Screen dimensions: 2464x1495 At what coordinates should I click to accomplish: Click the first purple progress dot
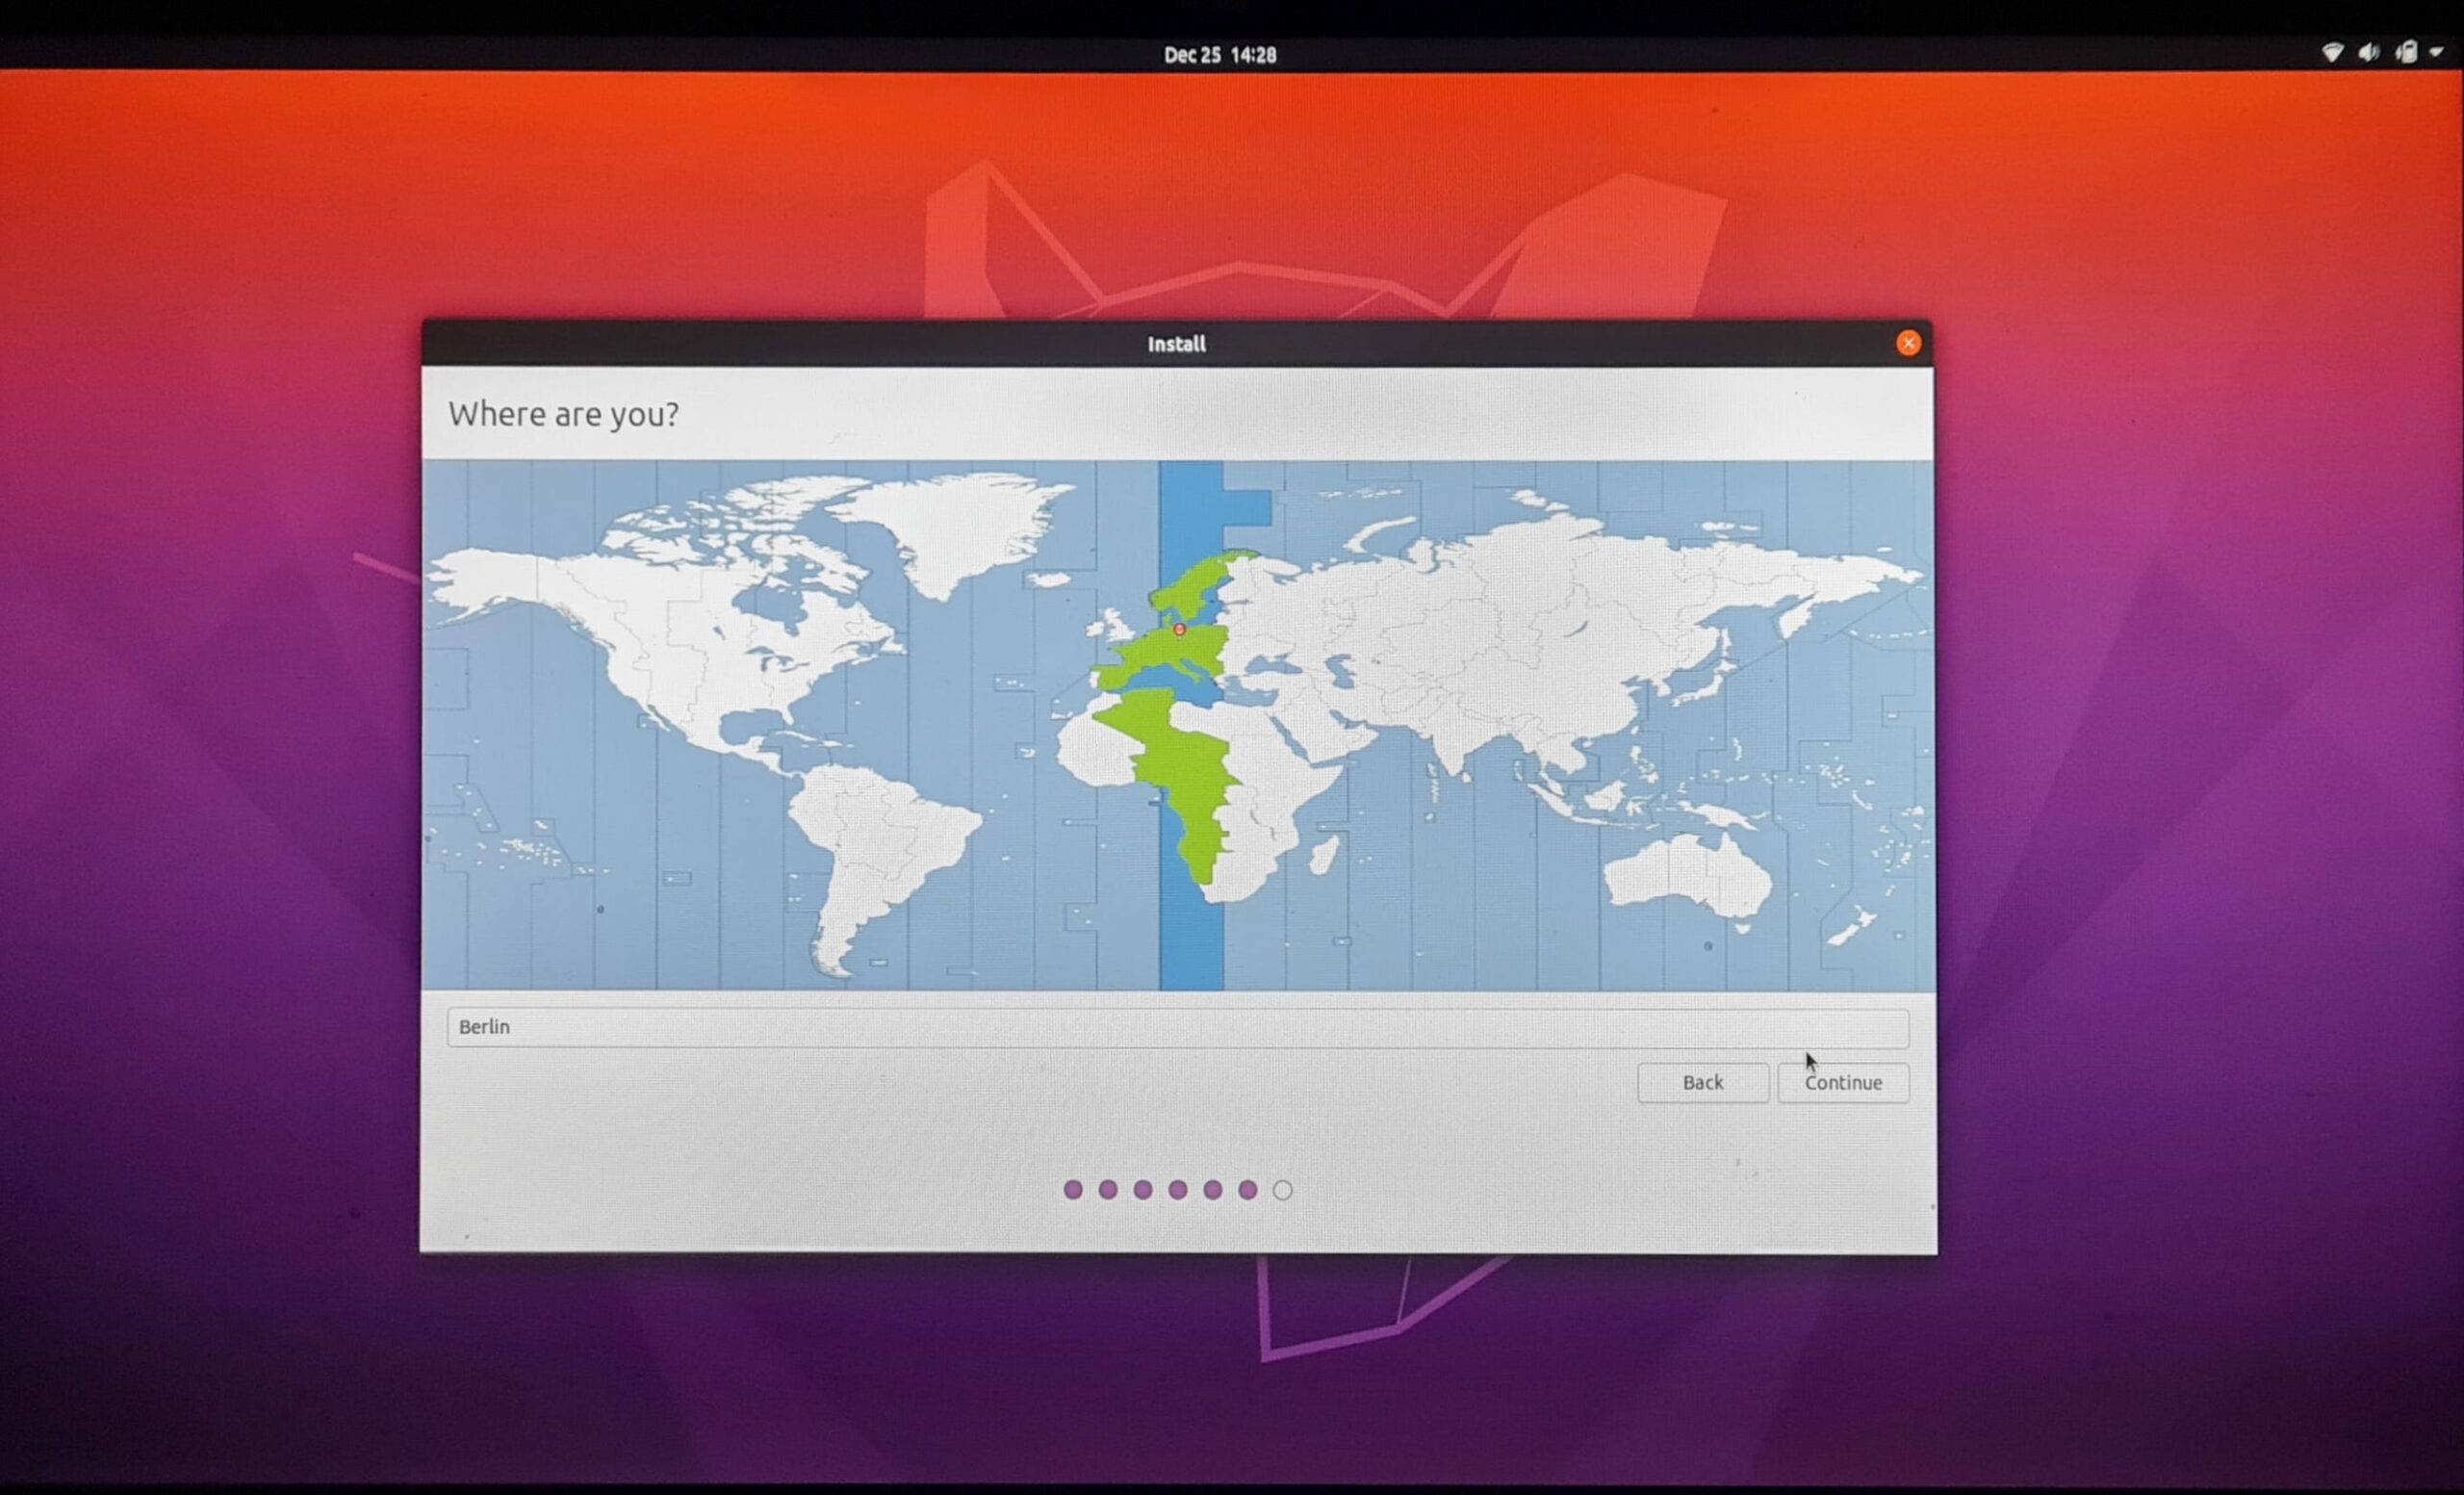click(x=1073, y=1189)
